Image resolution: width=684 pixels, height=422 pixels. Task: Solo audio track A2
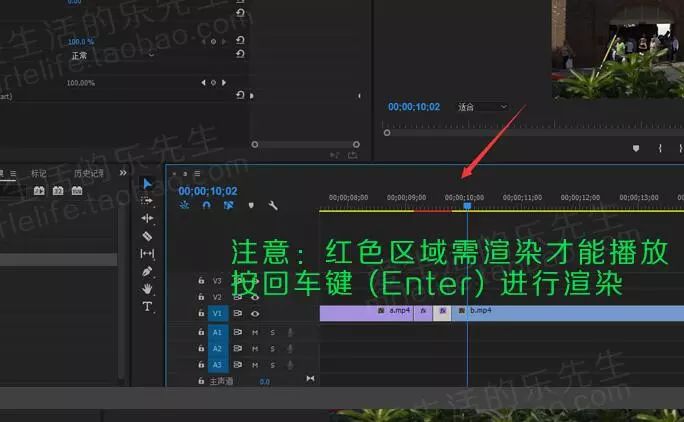coord(273,349)
